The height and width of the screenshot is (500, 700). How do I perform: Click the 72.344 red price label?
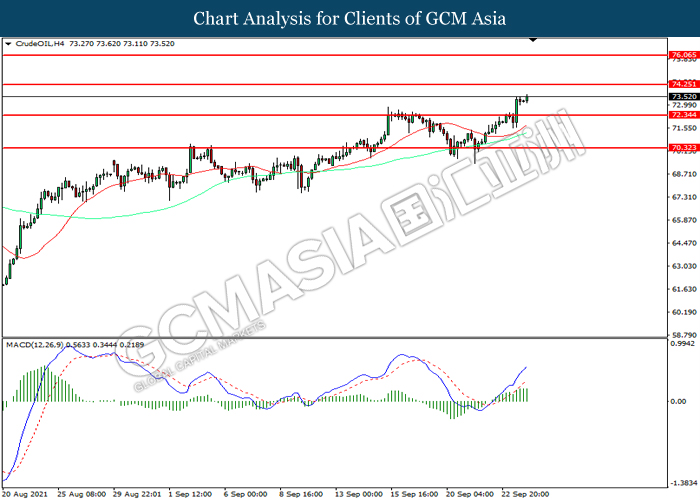click(683, 115)
